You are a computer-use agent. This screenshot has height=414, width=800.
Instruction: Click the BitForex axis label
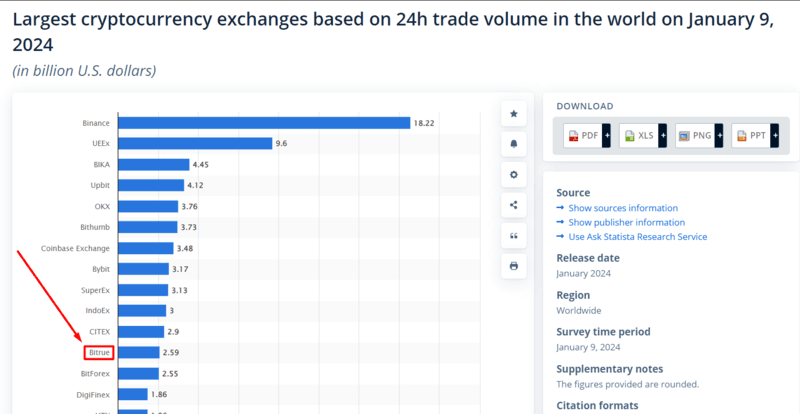tap(95, 373)
